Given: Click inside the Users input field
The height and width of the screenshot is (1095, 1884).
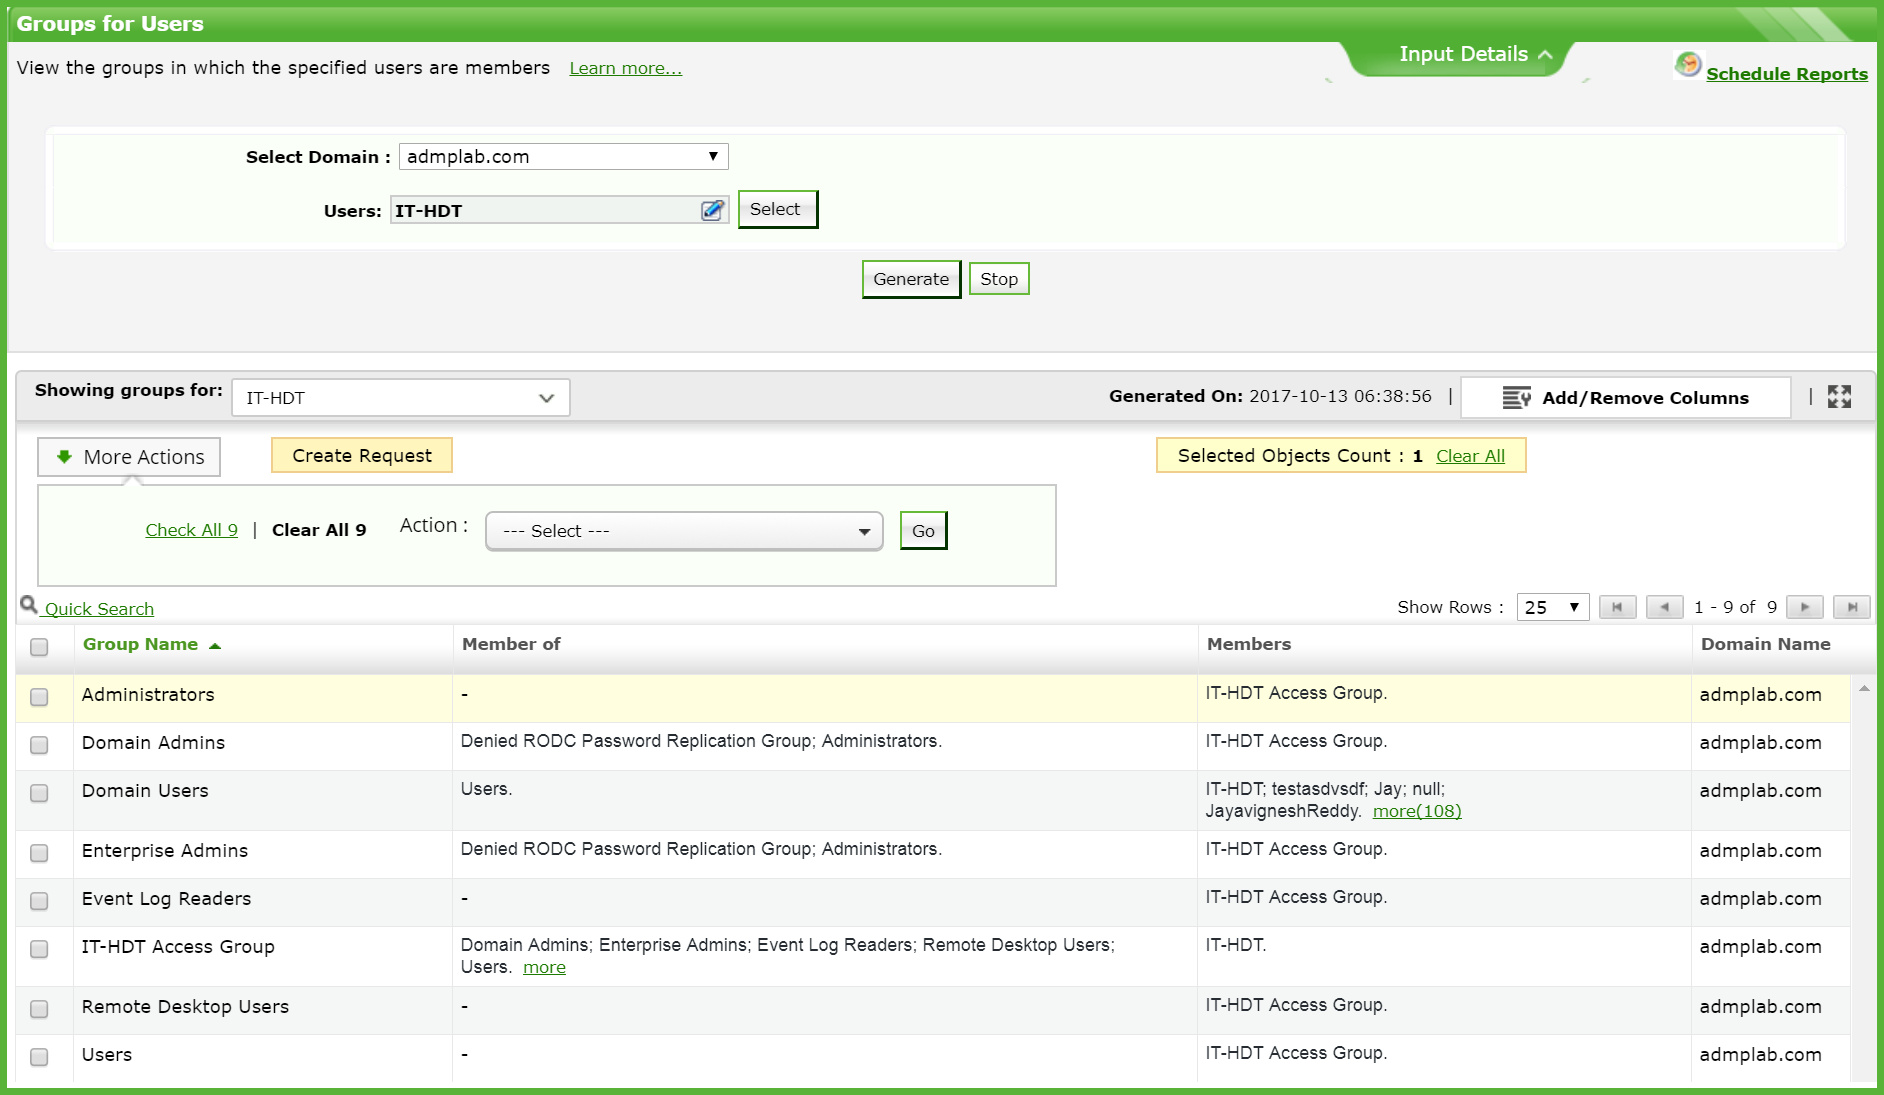Looking at the screenshot, I should pos(540,210).
